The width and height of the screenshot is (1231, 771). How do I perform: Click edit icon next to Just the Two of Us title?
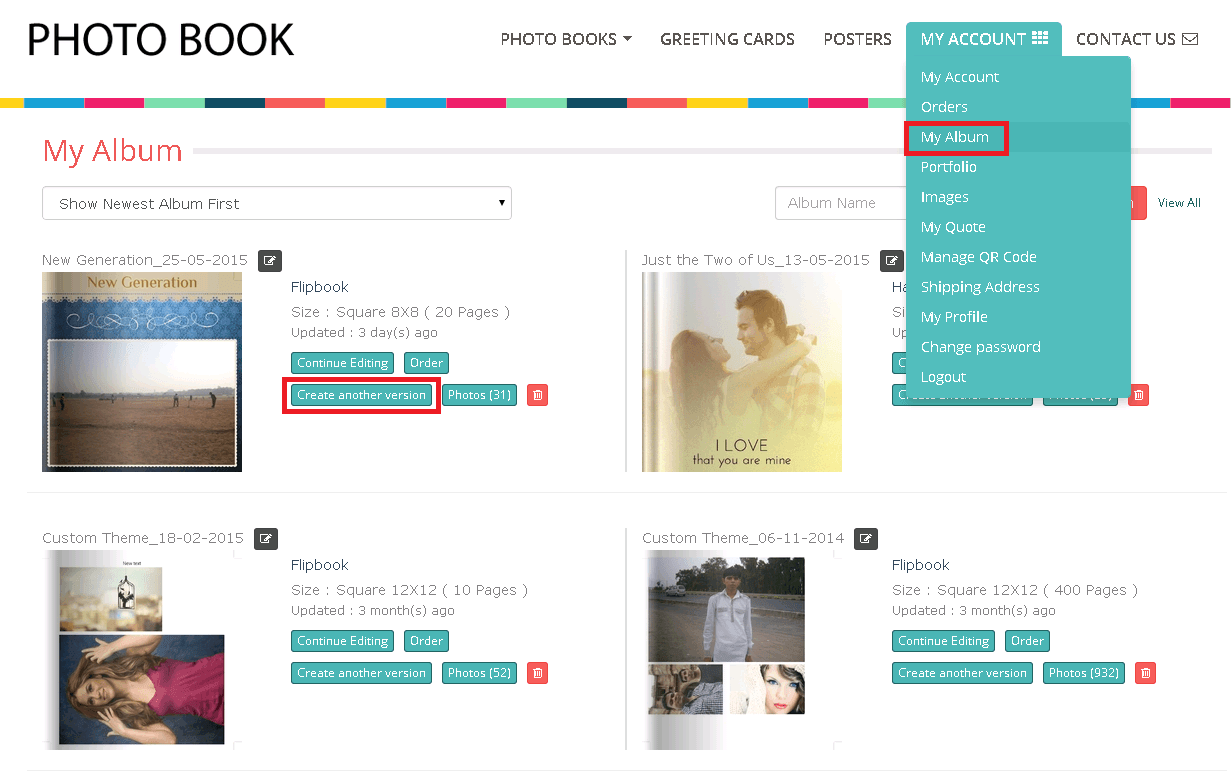coord(891,261)
